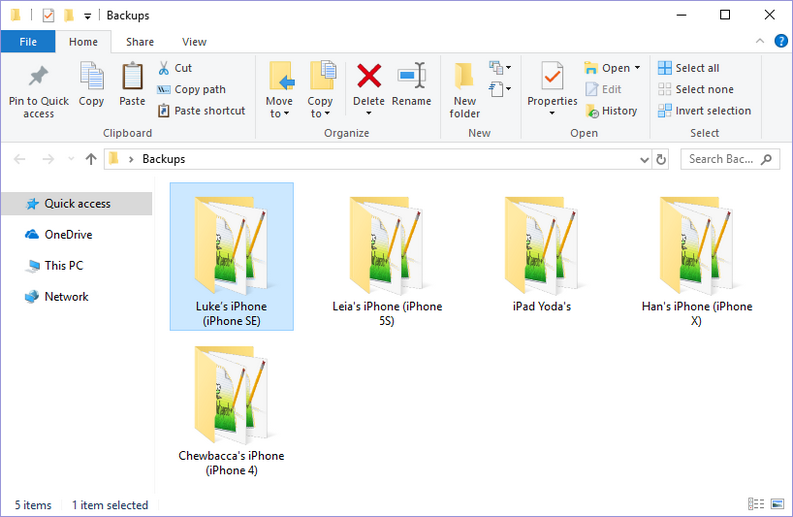Open the File tab
This screenshot has width=793, height=517.
28,42
